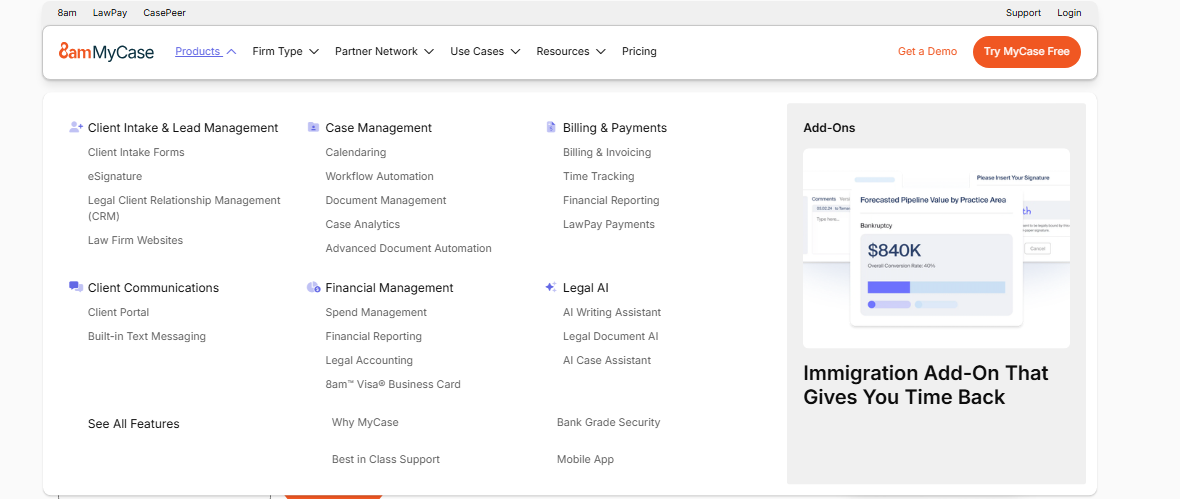
Task: Open the Legal AI heading link
Action: pos(585,288)
